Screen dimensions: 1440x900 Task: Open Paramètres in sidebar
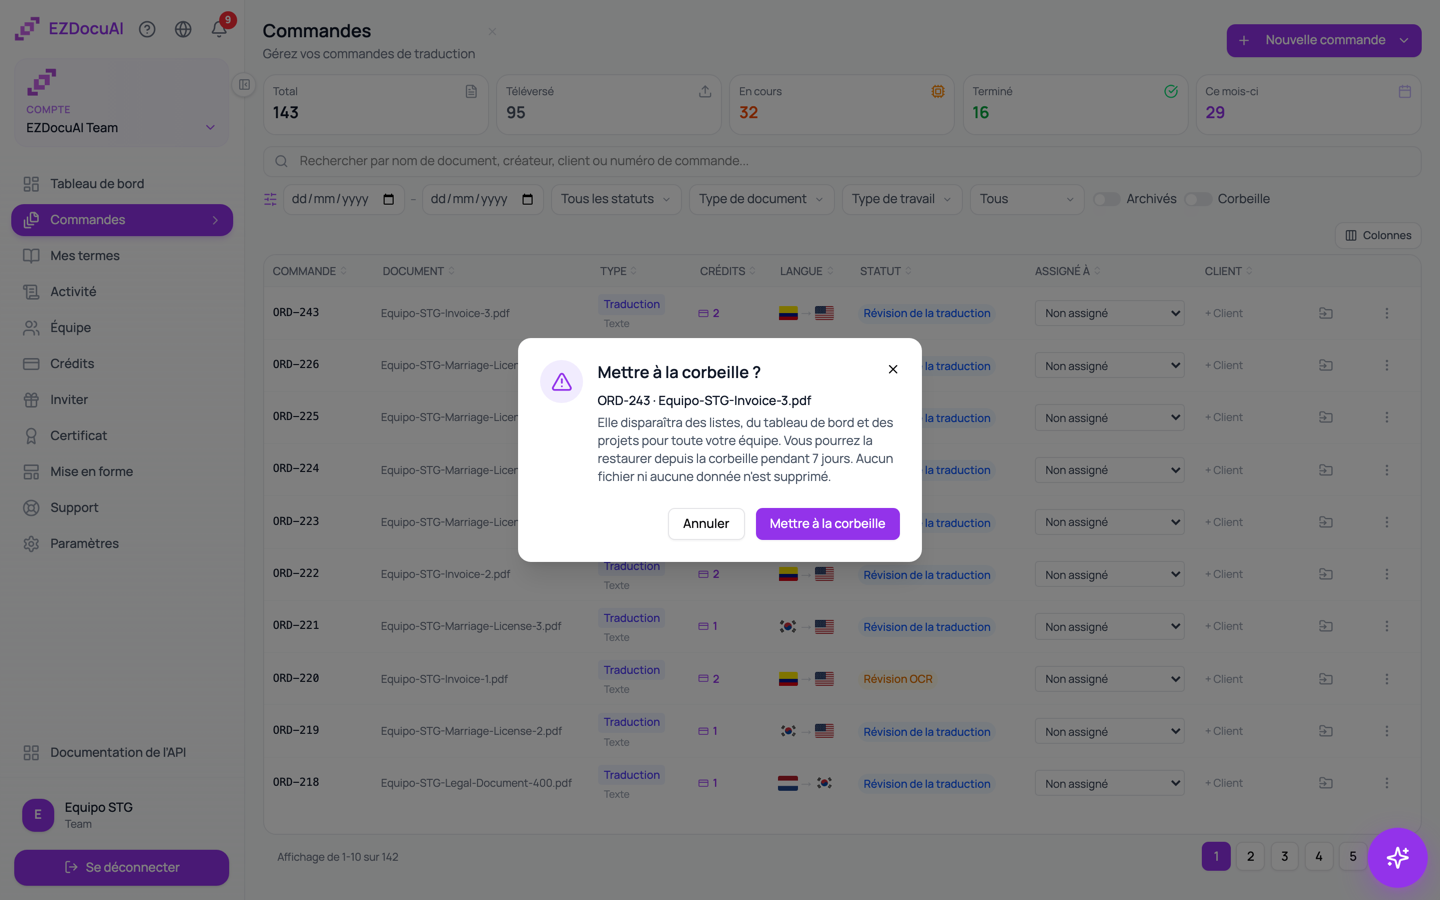(122, 544)
